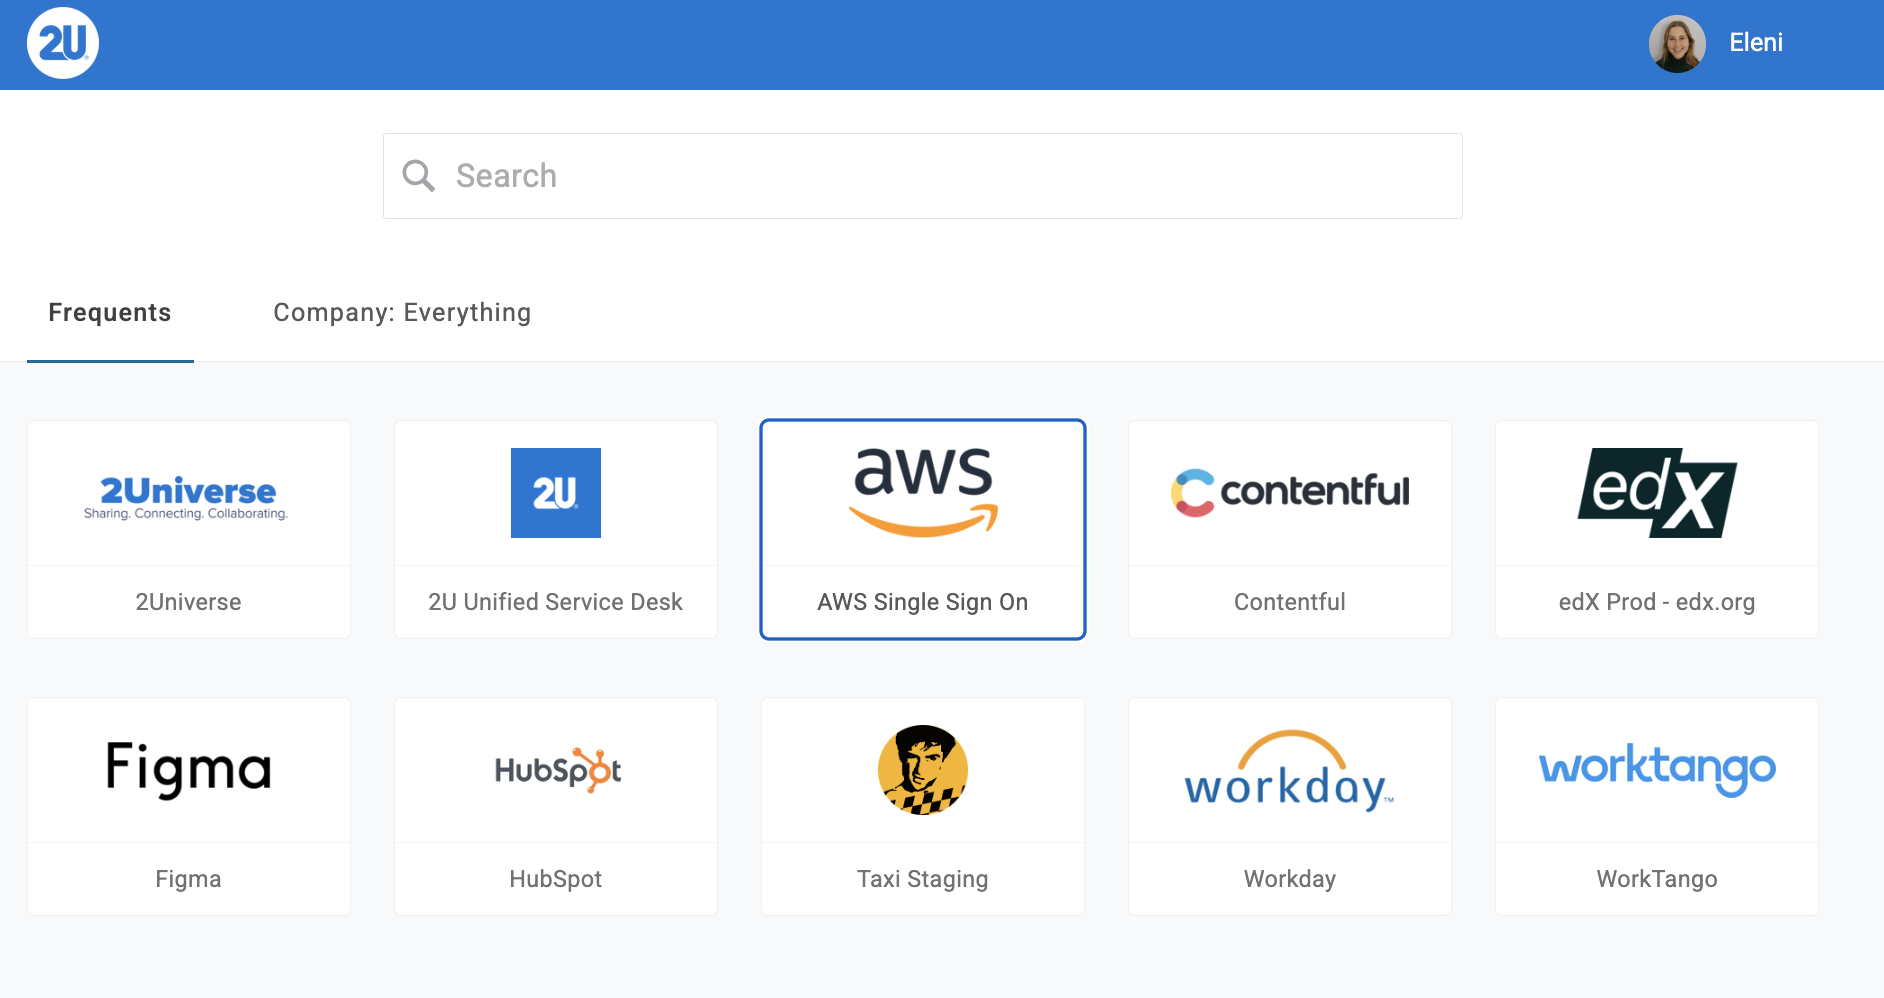Click the Eleni username label
Viewport: 1884px width, 998px height.
[1756, 43]
